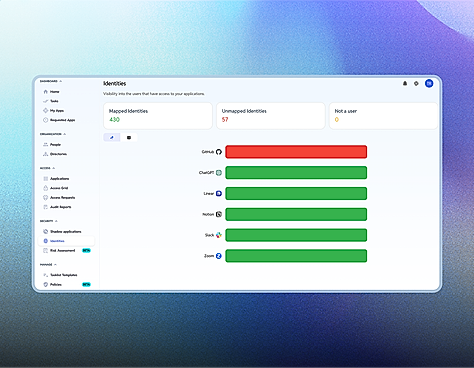Viewport: 474px width, 368px height.
Task: Click the green Zoom bar
Action: coord(296,256)
